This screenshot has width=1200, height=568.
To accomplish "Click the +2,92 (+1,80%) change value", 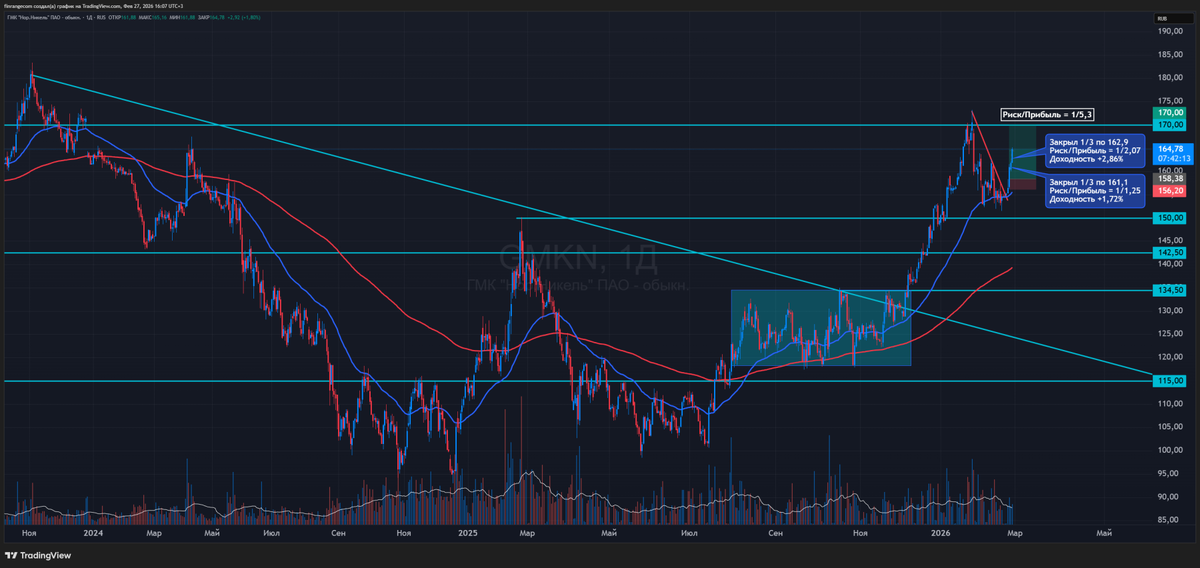I will [x=243, y=18].
